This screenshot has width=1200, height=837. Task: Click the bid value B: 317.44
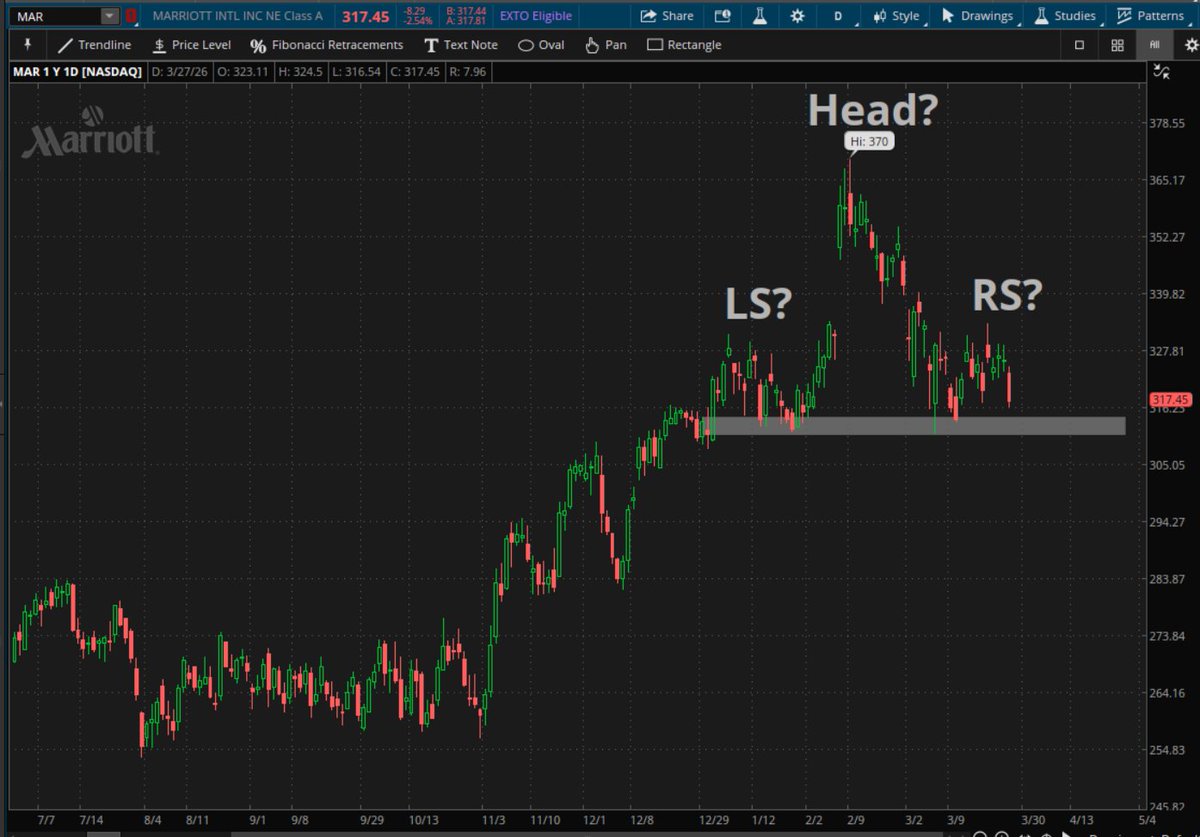[x=466, y=11]
